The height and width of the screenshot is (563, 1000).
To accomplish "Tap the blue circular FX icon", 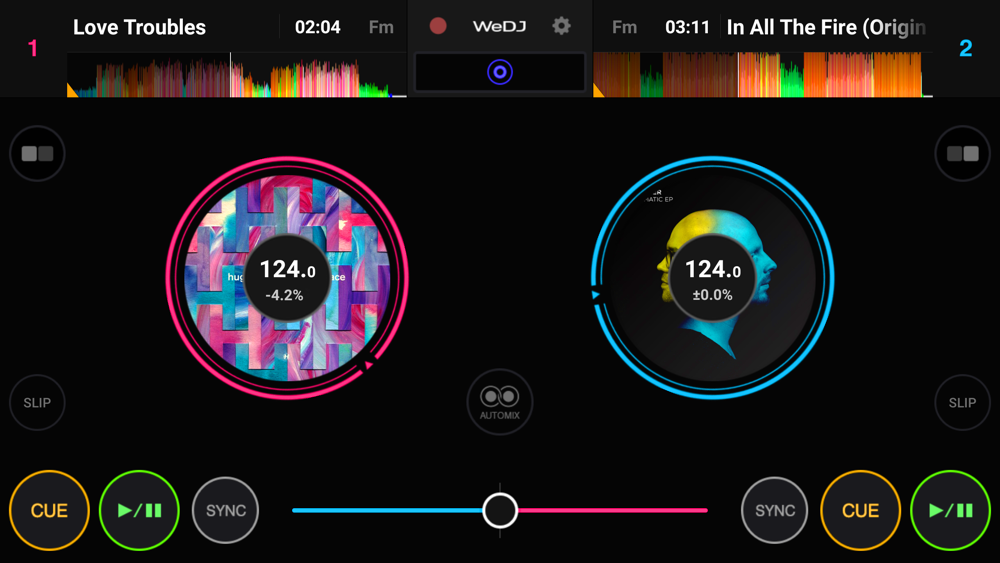I will (500, 72).
